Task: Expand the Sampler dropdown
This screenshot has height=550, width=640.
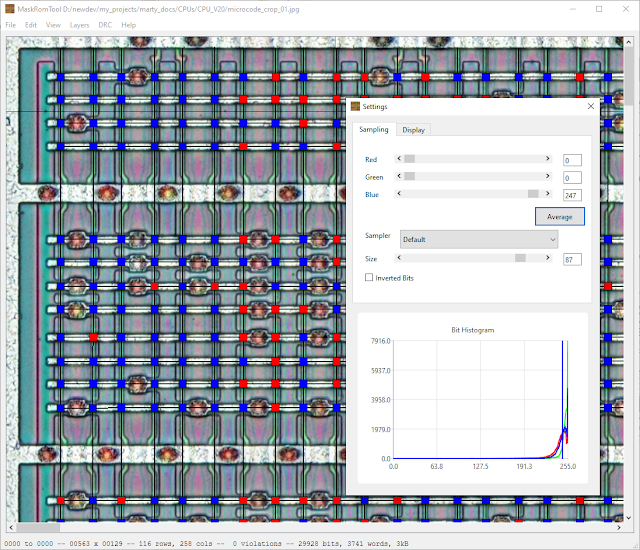Action: click(479, 240)
